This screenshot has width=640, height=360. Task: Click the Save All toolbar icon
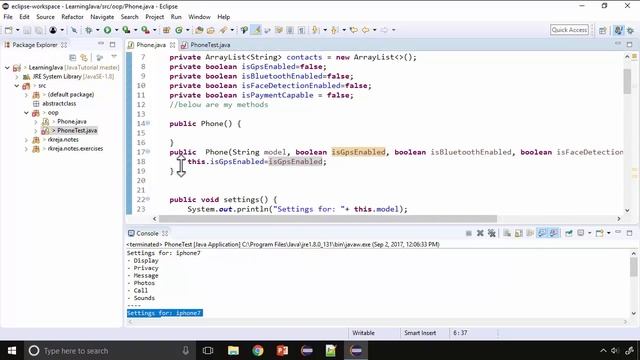(x=39, y=30)
